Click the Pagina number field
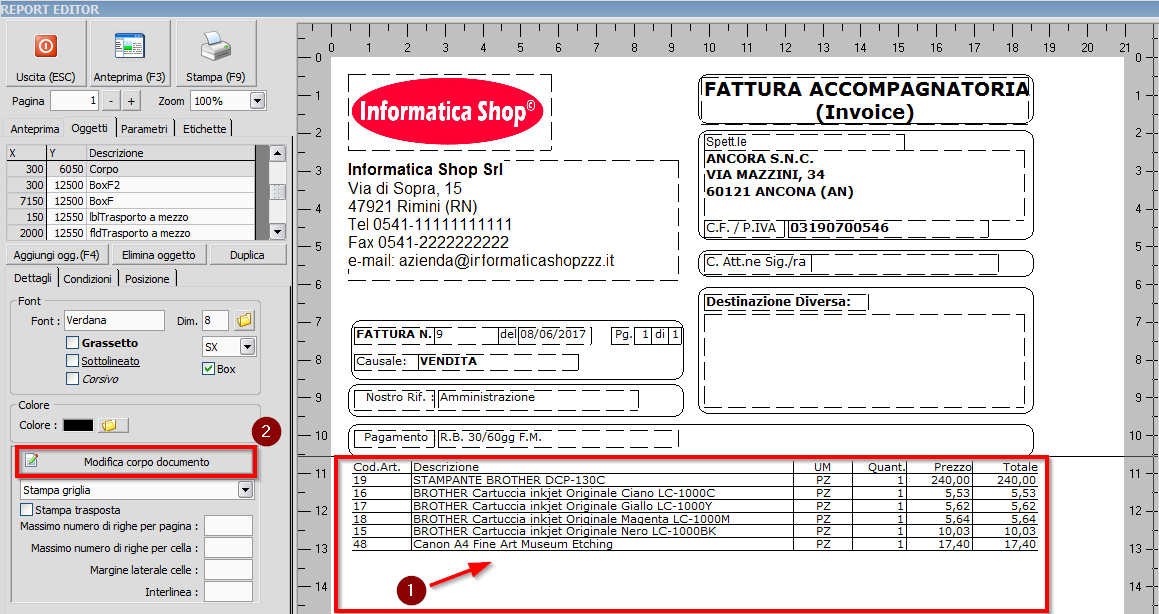The image size is (1159, 614). click(x=75, y=100)
